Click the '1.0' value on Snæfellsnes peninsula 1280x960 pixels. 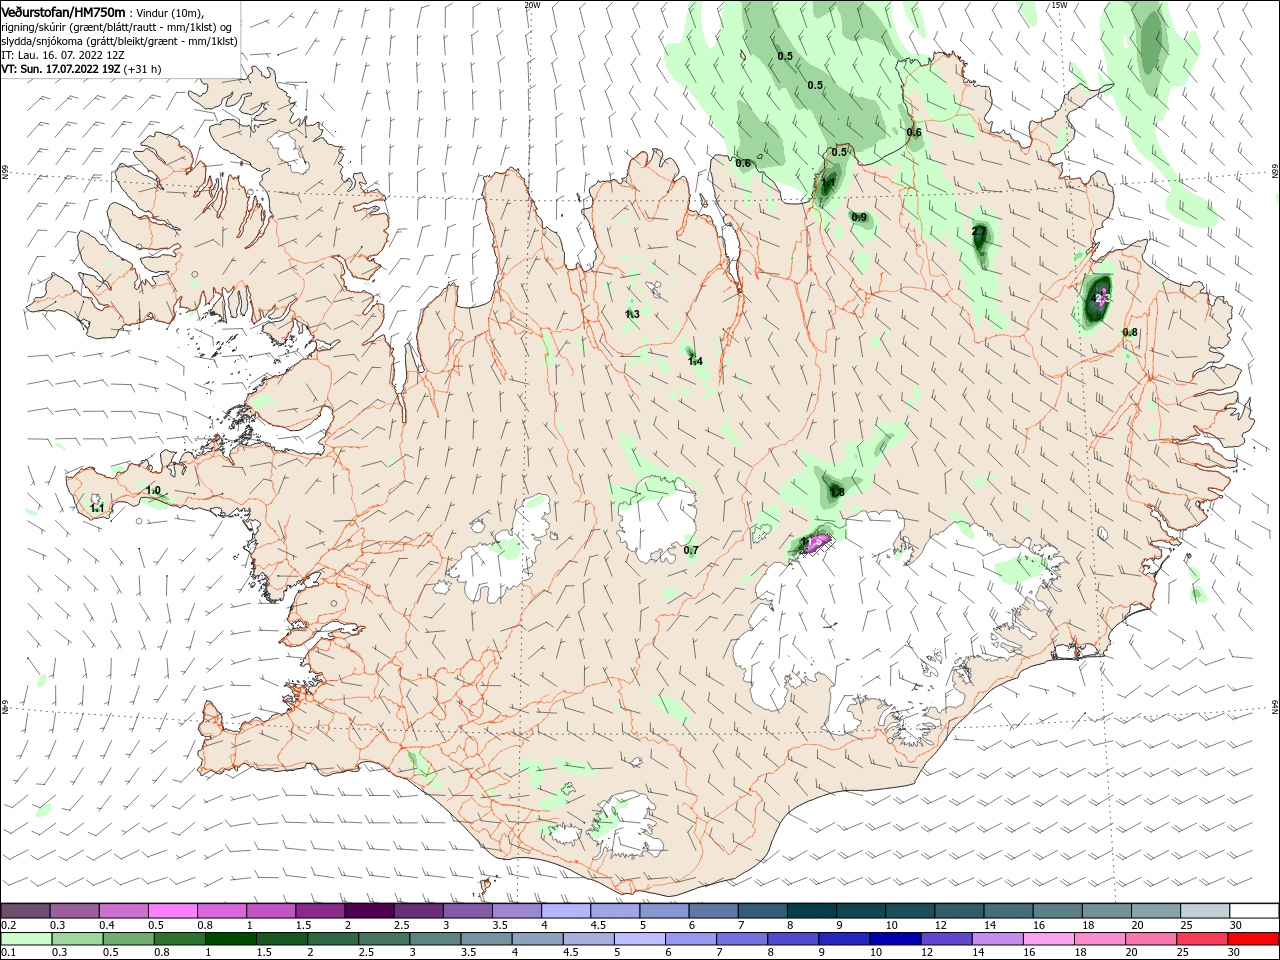[153, 490]
